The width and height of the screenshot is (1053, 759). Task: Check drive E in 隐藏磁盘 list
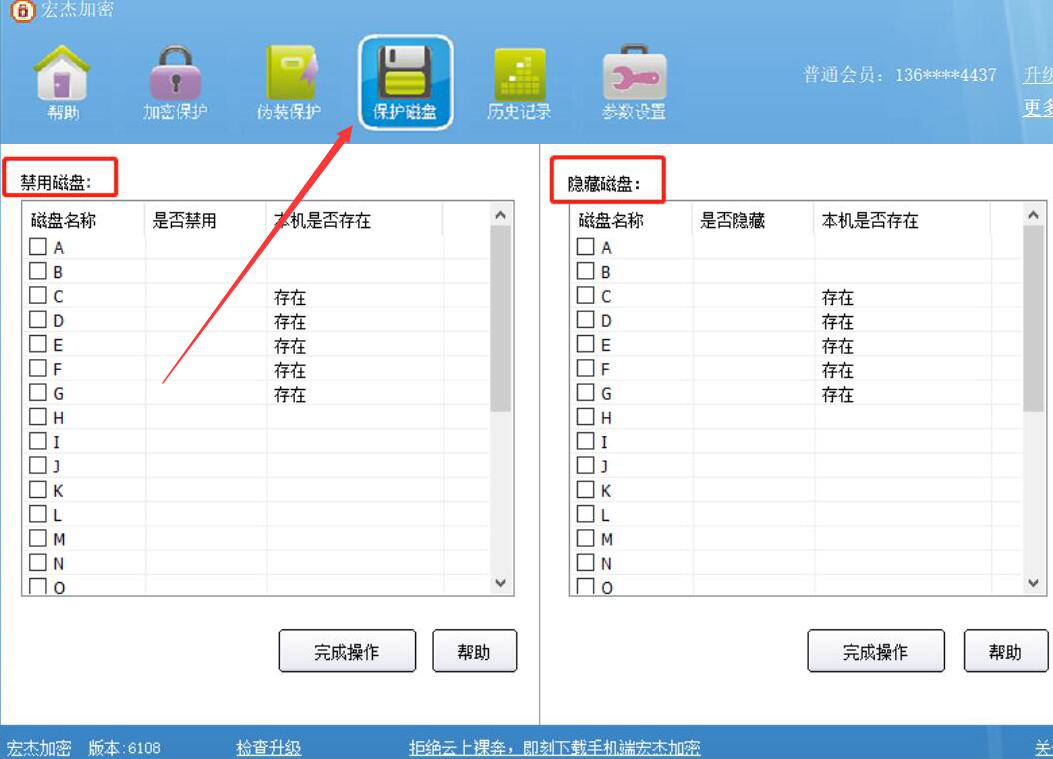tap(586, 344)
